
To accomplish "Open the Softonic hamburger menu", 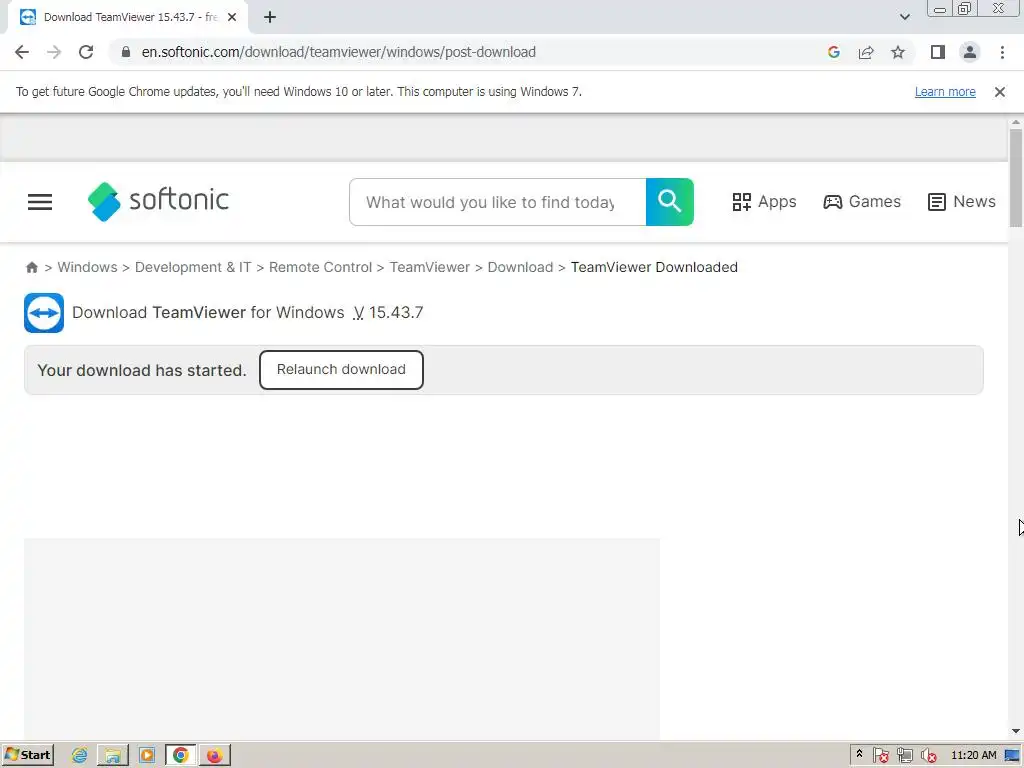I will 40,202.
